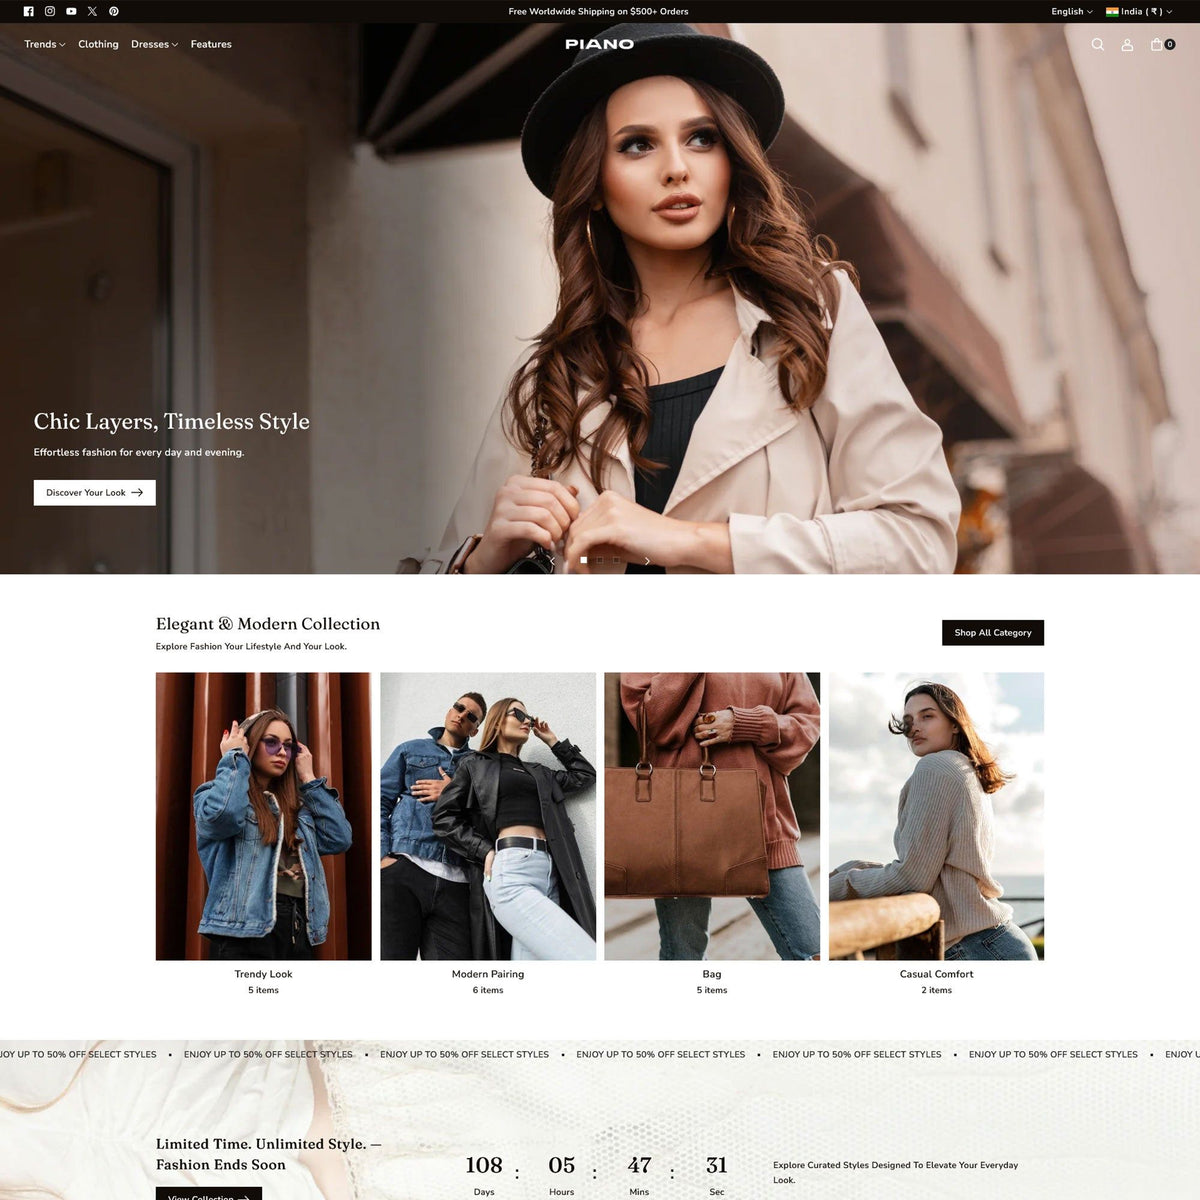Screen dimensions: 1200x1200
Task: Click the Limited Time. Unlimited Style heading
Action: pos(268,1154)
